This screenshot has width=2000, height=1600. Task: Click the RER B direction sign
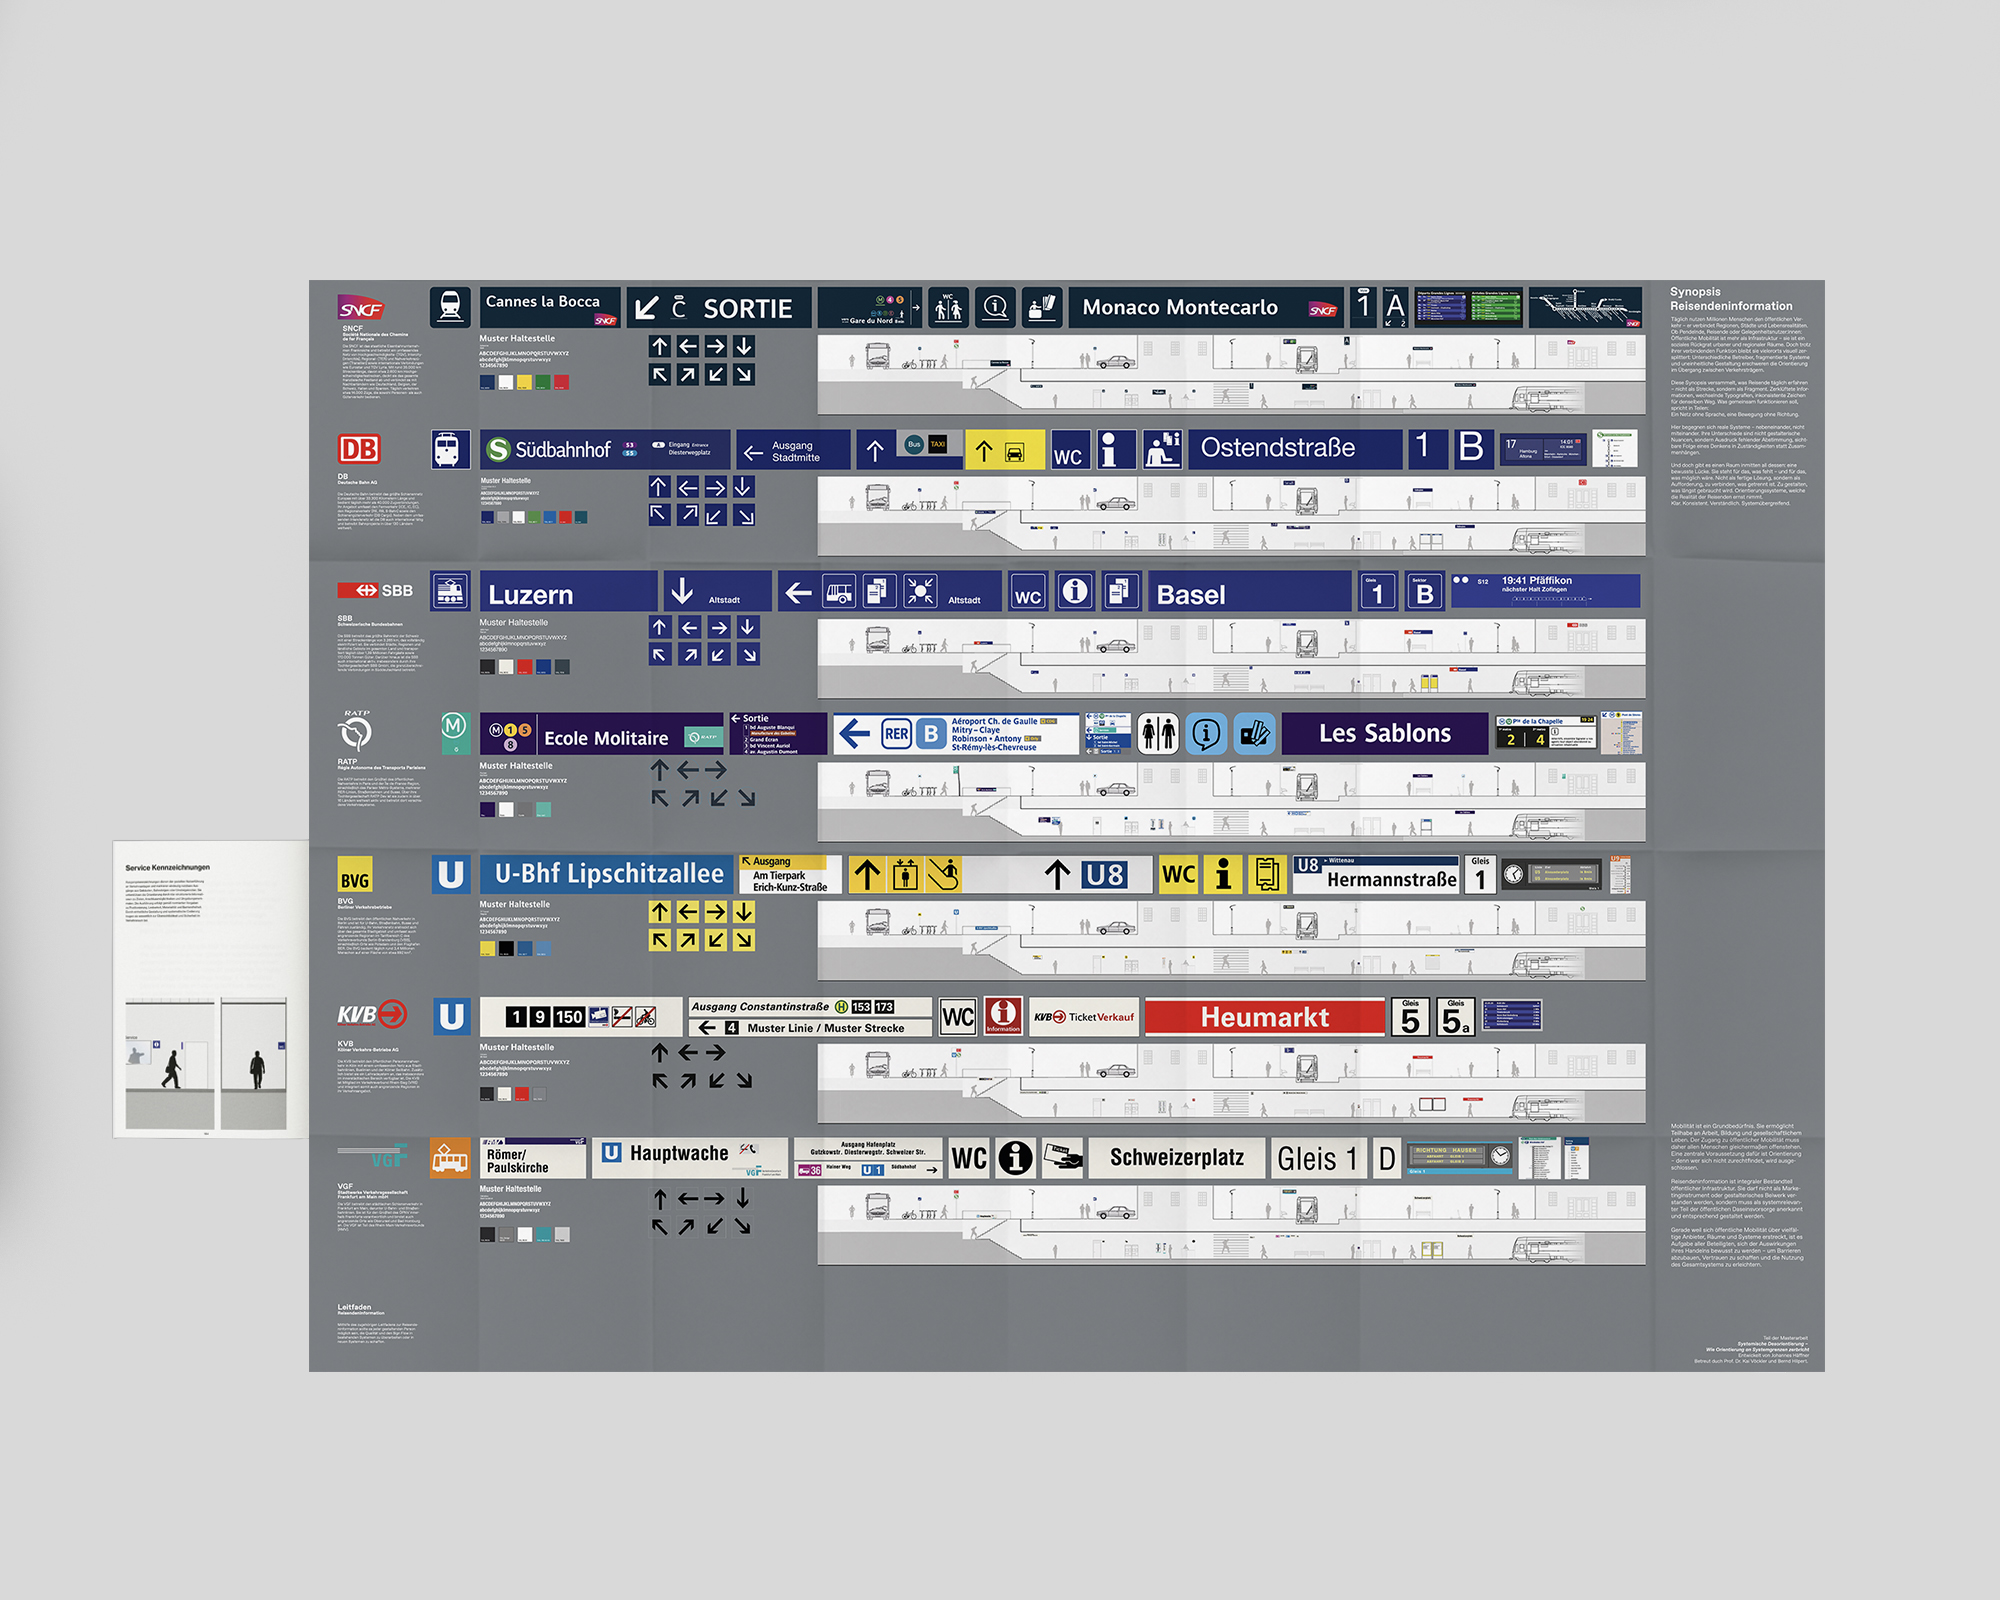click(x=957, y=734)
